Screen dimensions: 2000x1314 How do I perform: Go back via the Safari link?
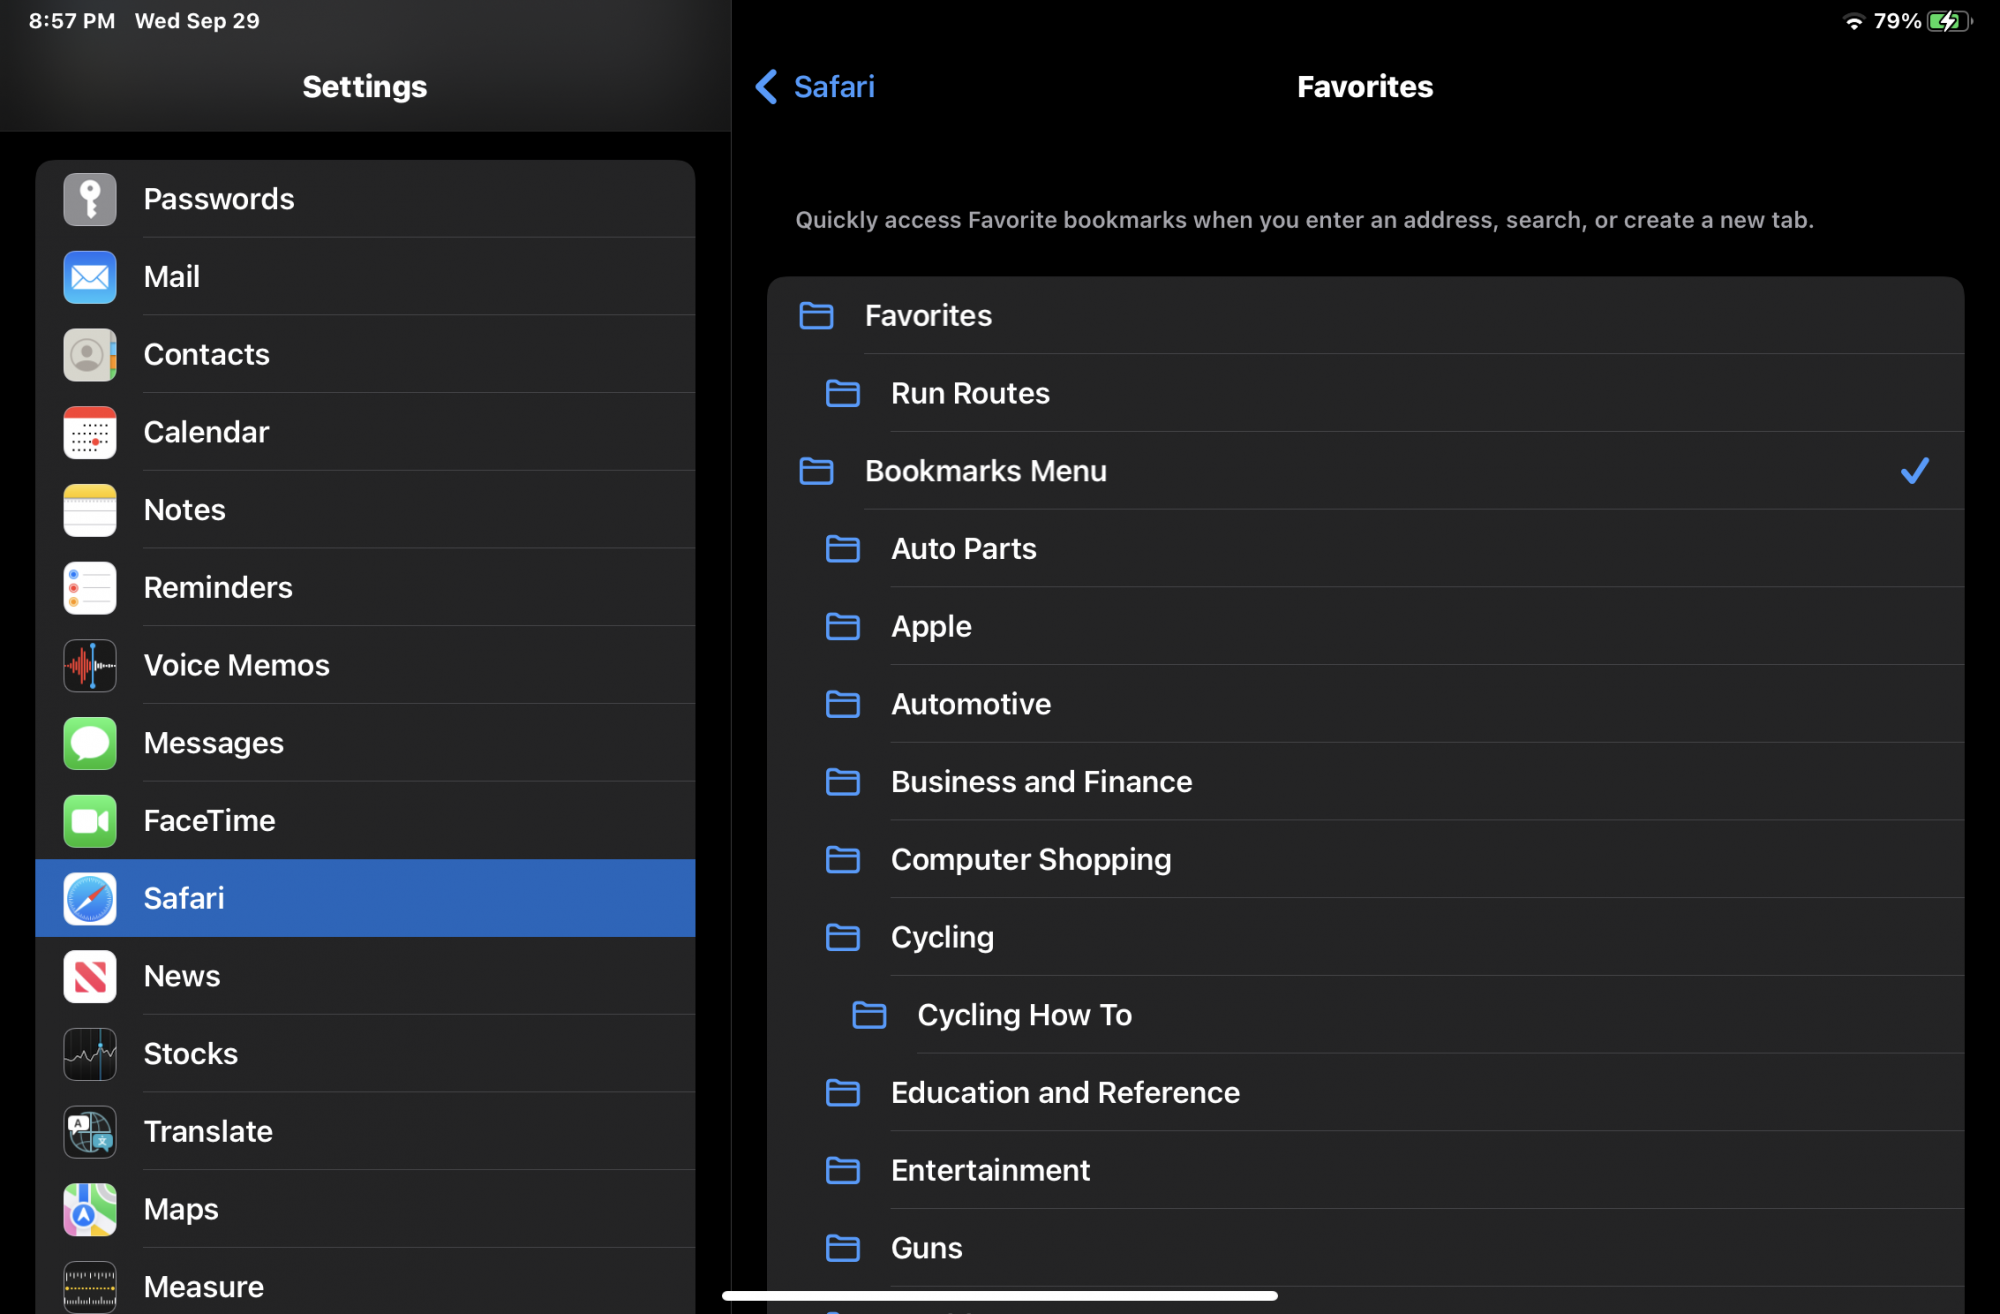click(833, 87)
